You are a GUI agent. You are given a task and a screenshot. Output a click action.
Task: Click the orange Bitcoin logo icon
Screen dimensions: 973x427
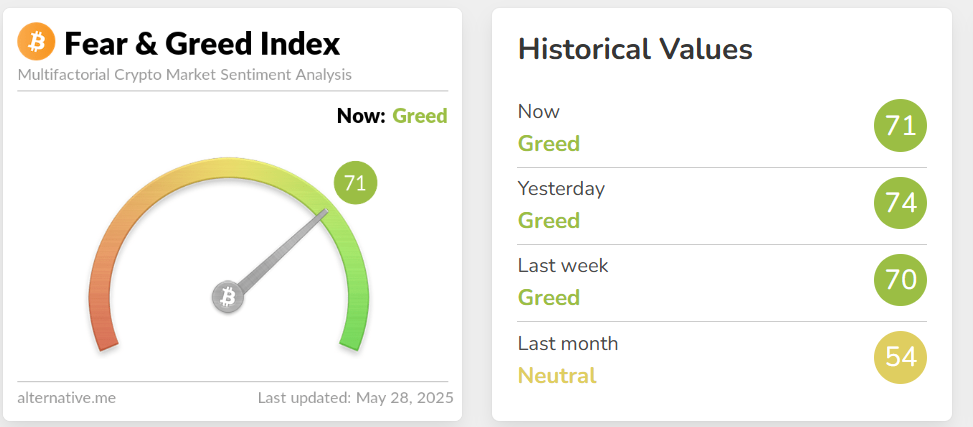(x=38, y=42)
